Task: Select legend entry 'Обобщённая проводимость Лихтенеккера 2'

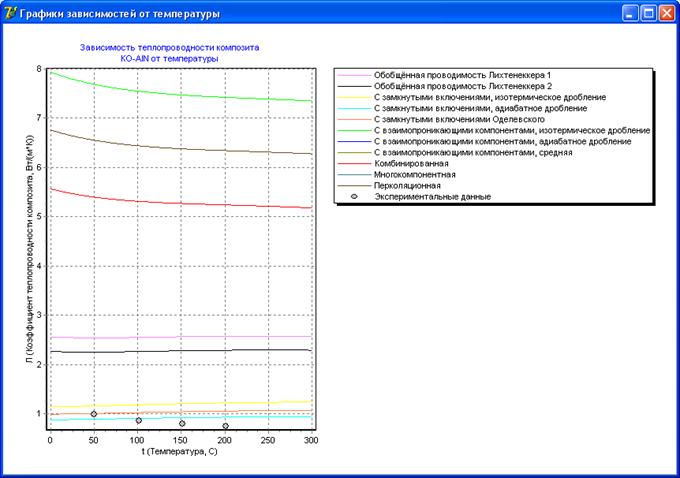Action: coord(463,86)
